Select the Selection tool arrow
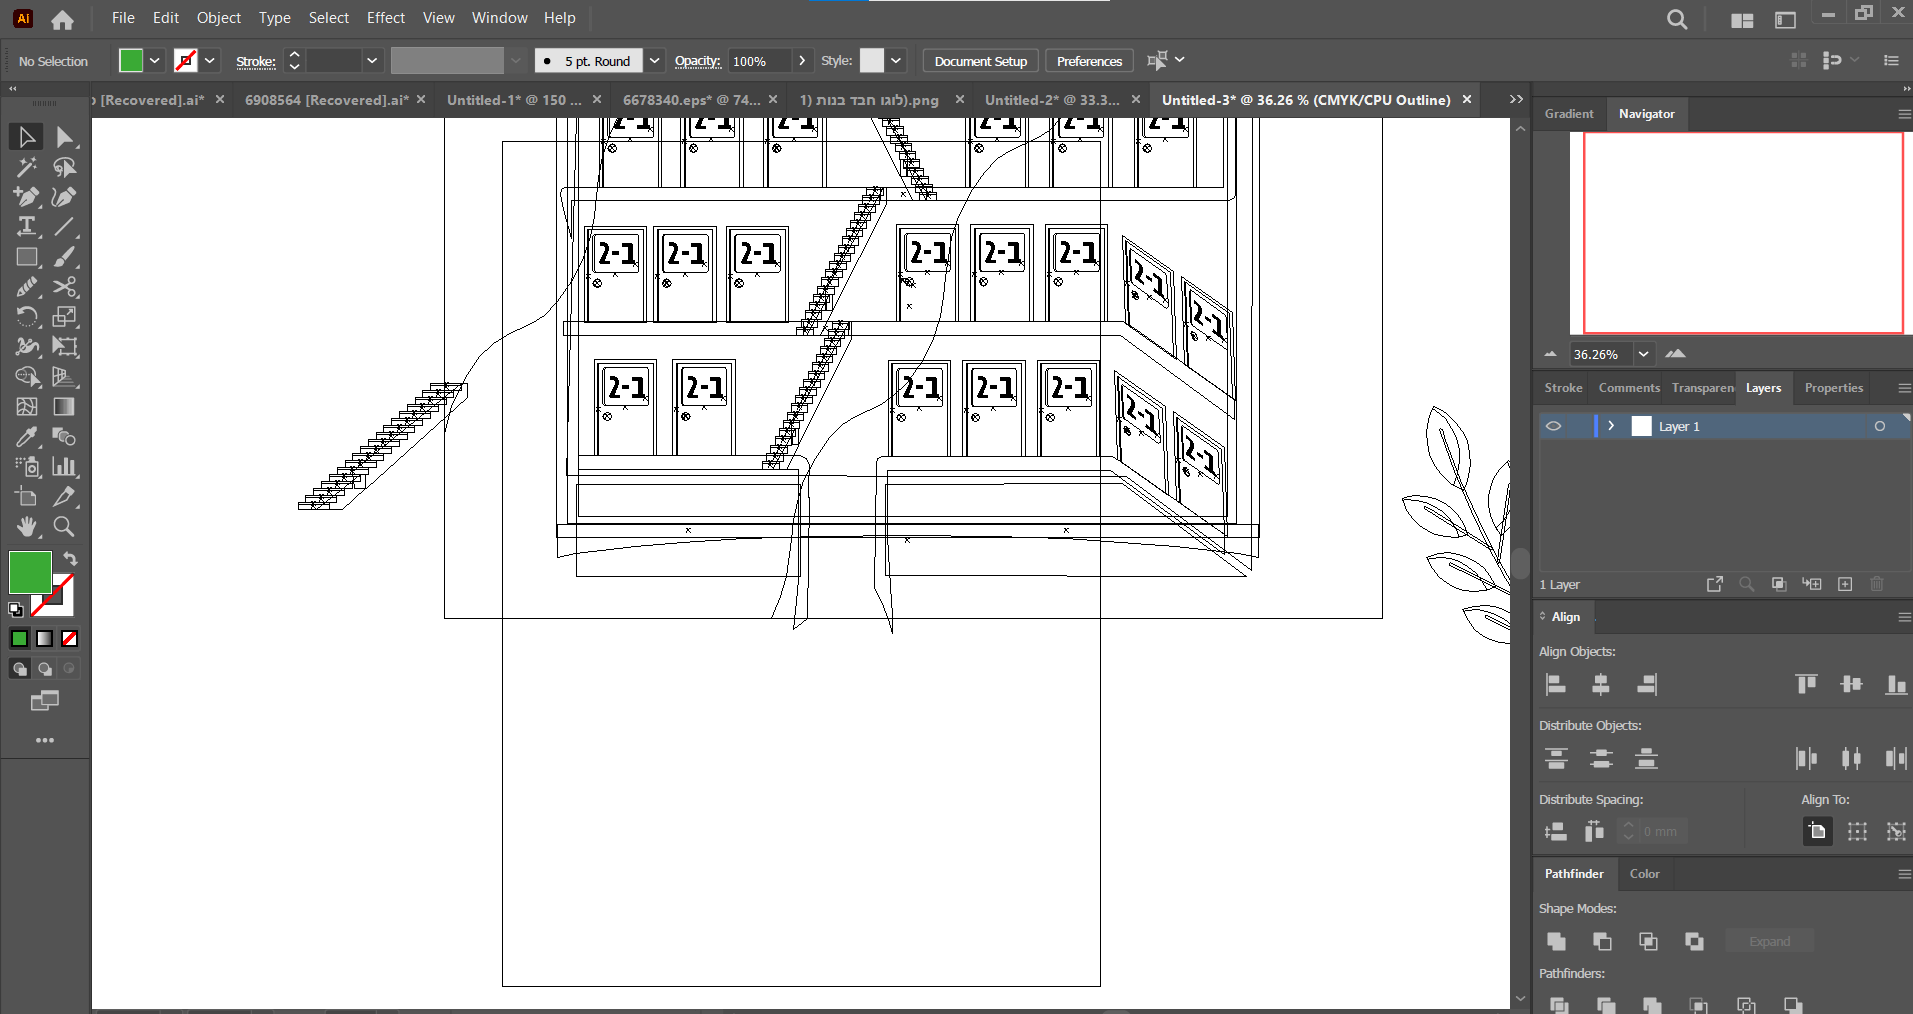Viewport: 1913px width, 1014px height. click(x=26, y=137)
